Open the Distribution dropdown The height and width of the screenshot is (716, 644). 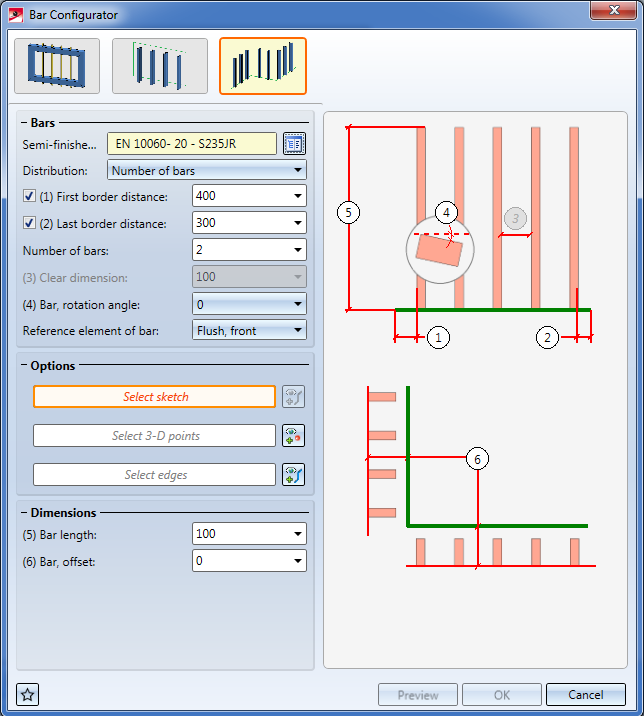pos(207,170)
